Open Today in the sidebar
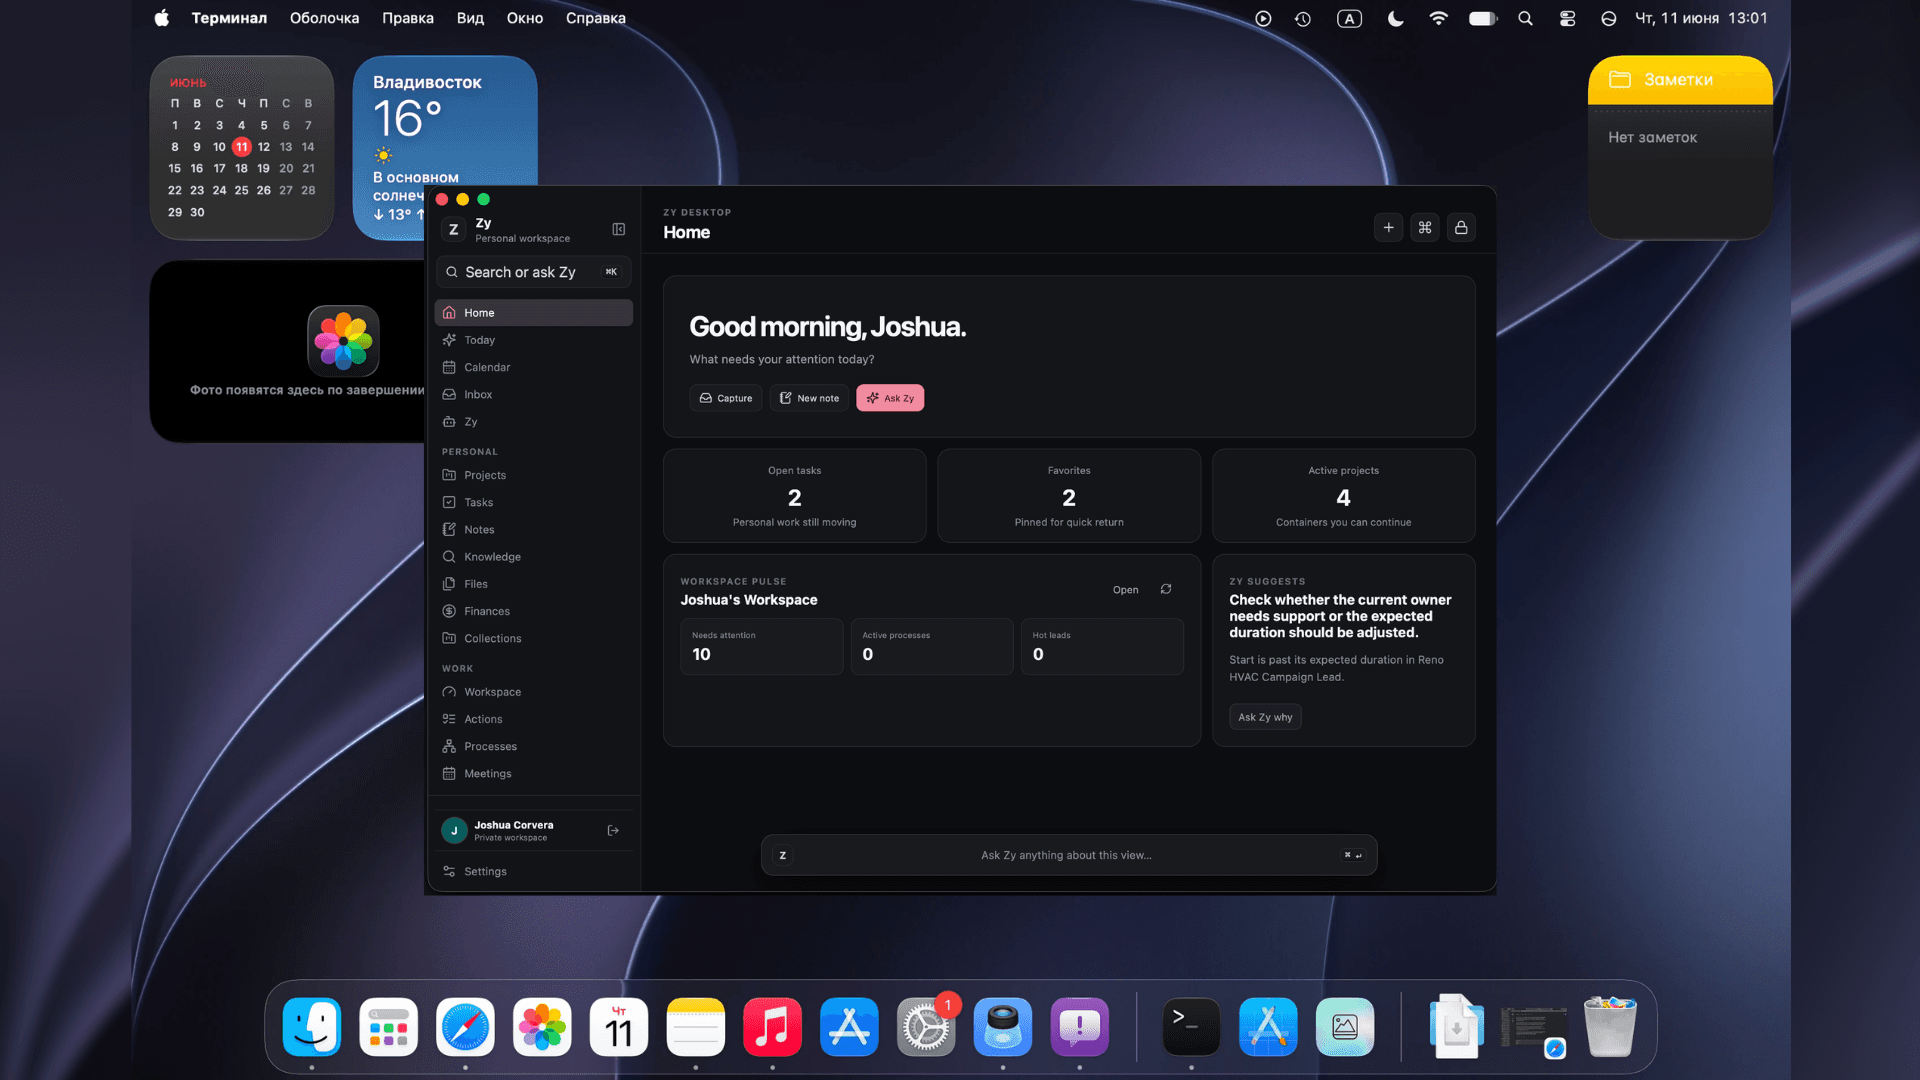This screenshot has height=1080, width=1920. 533,340
